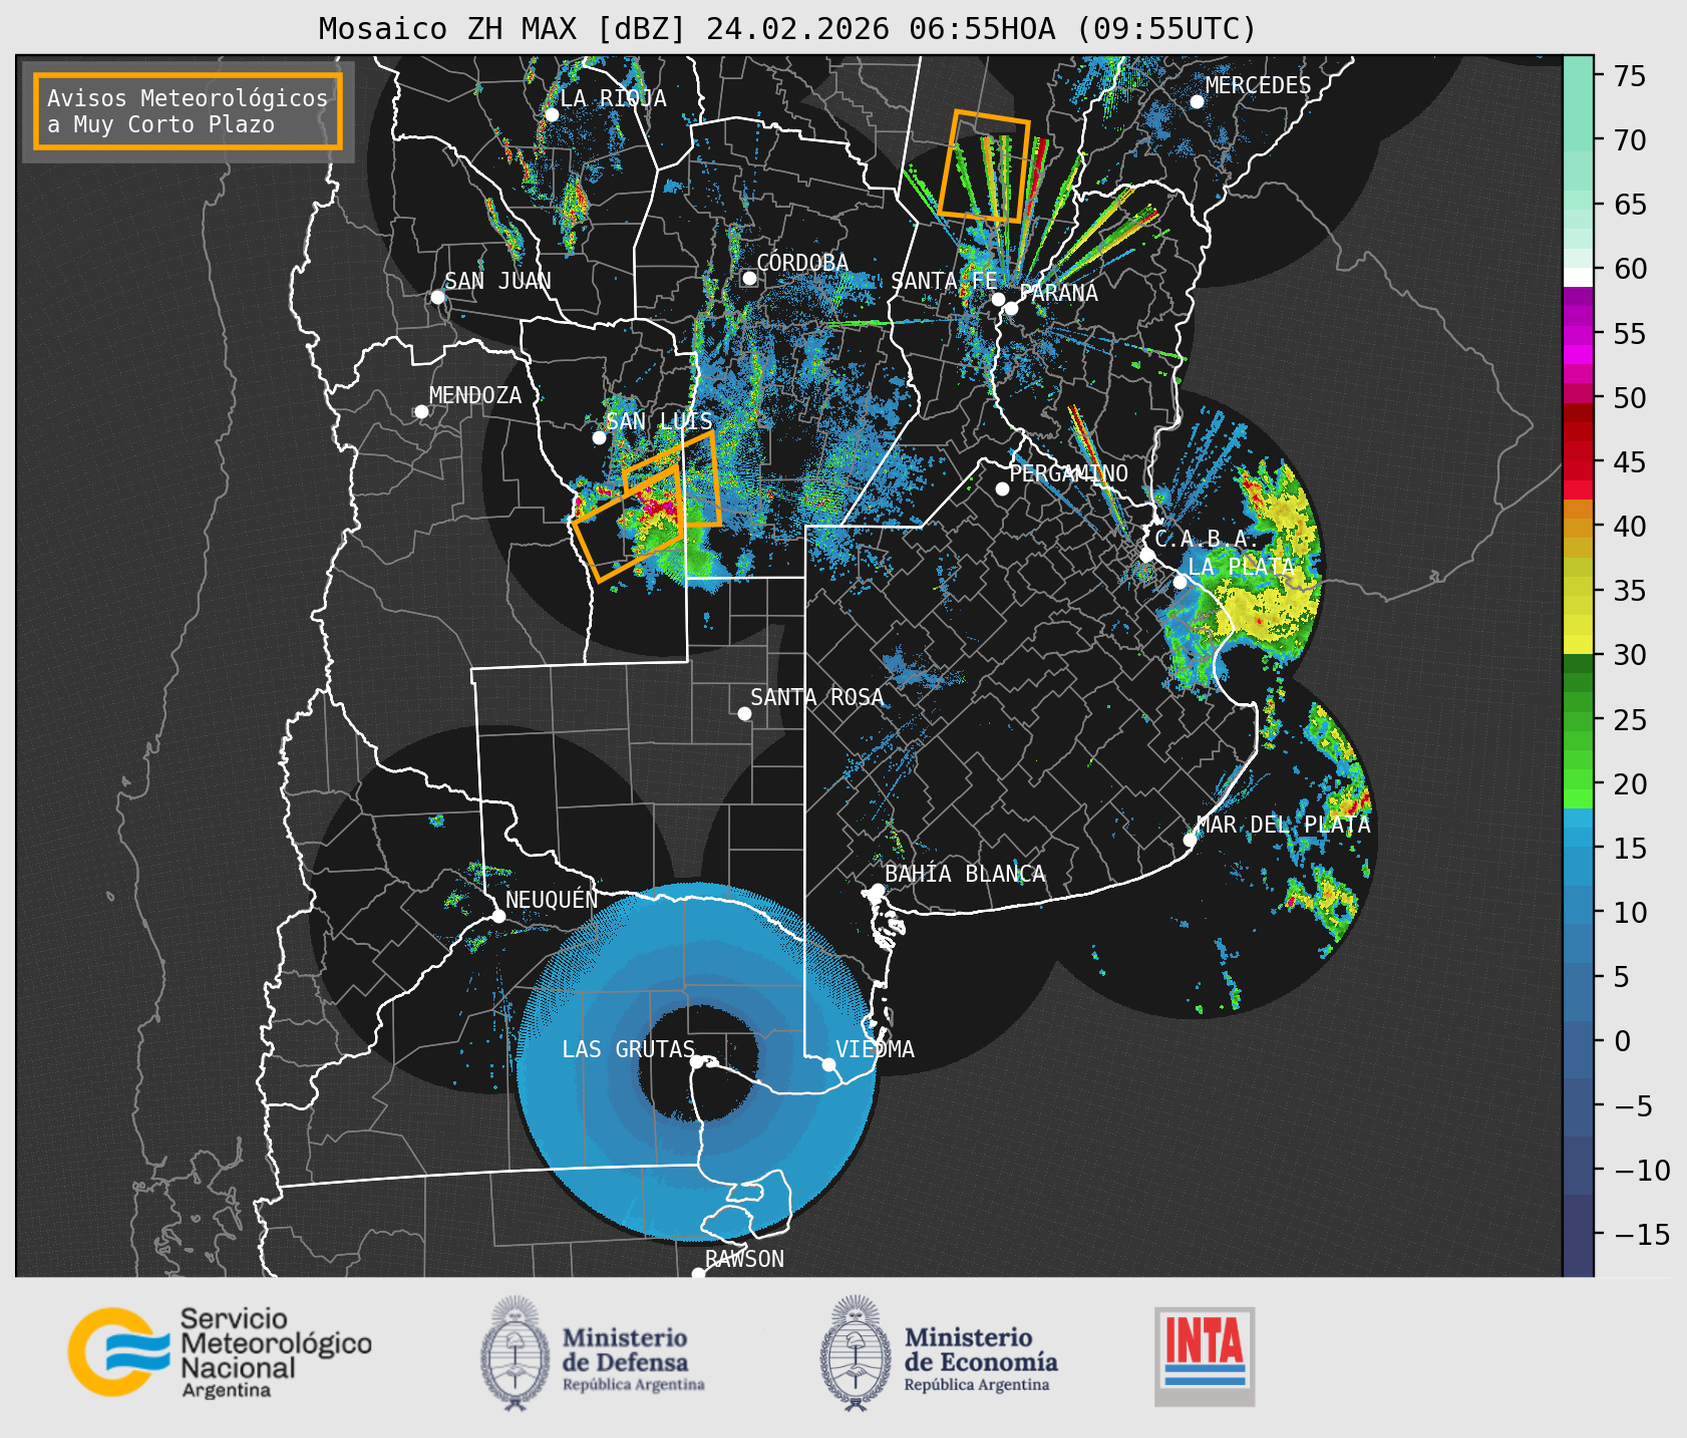Click the PARANÁ city label
This screenshot has width=1687, height=1438.
point(1059,293)
